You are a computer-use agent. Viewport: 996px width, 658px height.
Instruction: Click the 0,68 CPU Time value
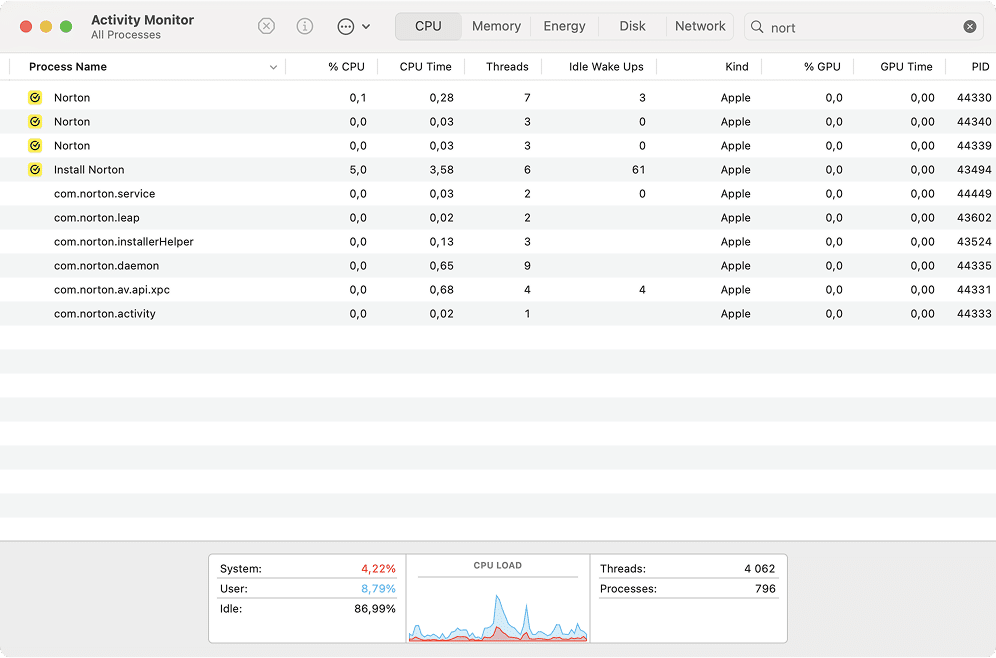click(x=441, y=290)
